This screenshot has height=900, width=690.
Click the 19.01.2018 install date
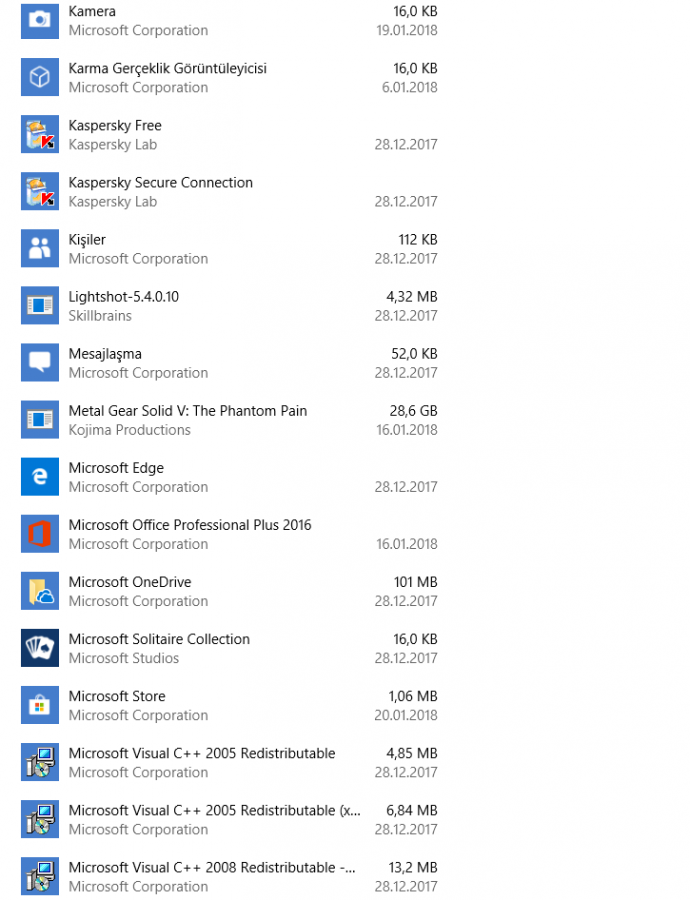(406, 30)
